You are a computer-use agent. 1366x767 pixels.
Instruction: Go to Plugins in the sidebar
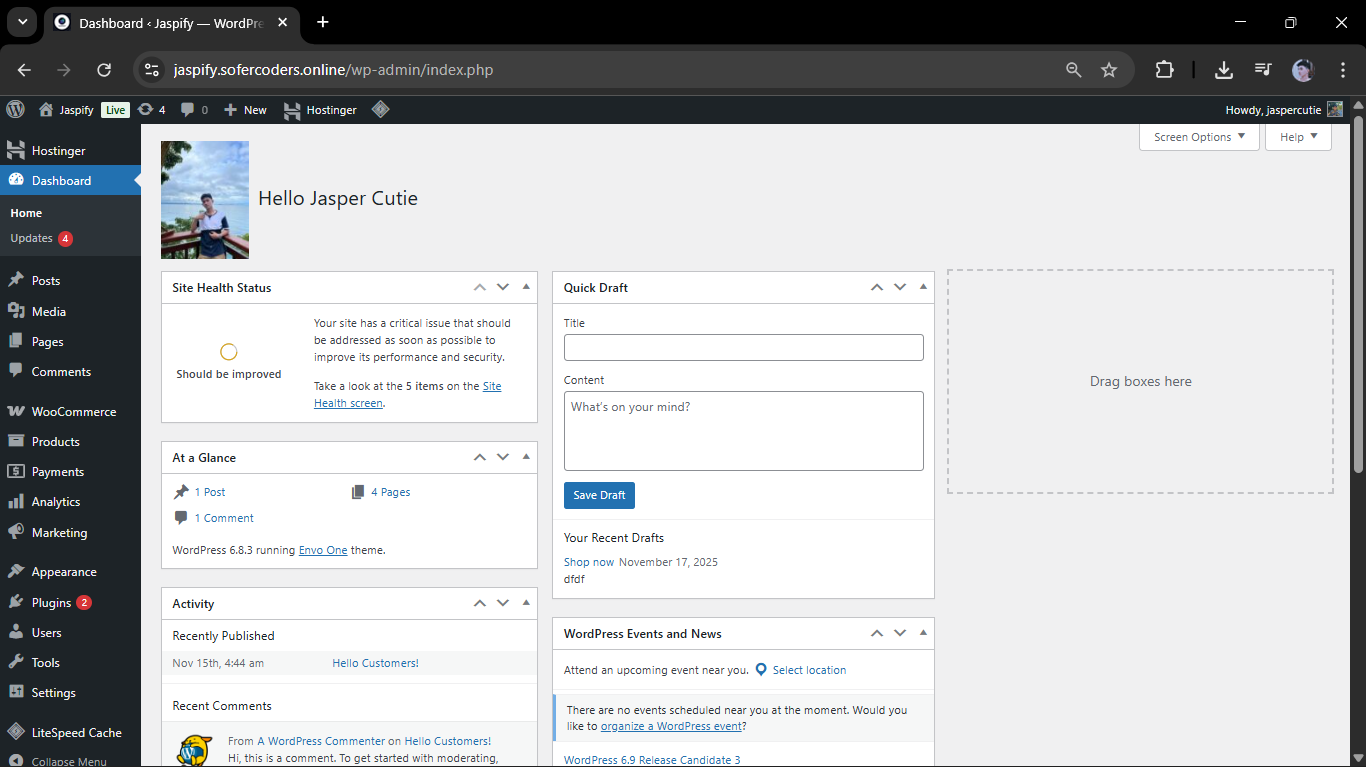(x=51, y=603)
